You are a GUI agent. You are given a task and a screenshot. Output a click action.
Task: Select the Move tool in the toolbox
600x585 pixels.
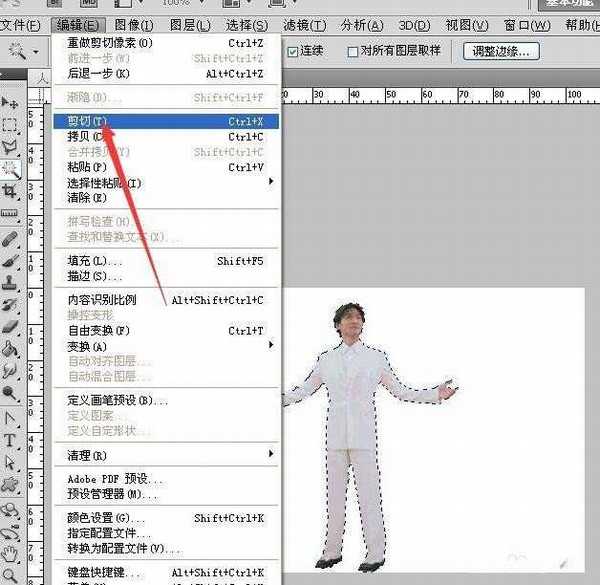pyautogui.click(x=11, y=103)
